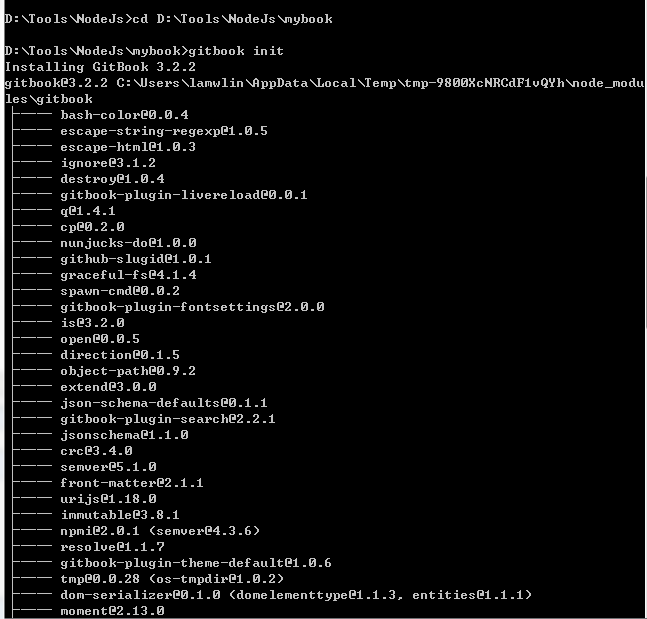Select gitbook-plugin-fontsettings@2.0.0 entry
The image size is (647, 619).
[x=192, y=307]
